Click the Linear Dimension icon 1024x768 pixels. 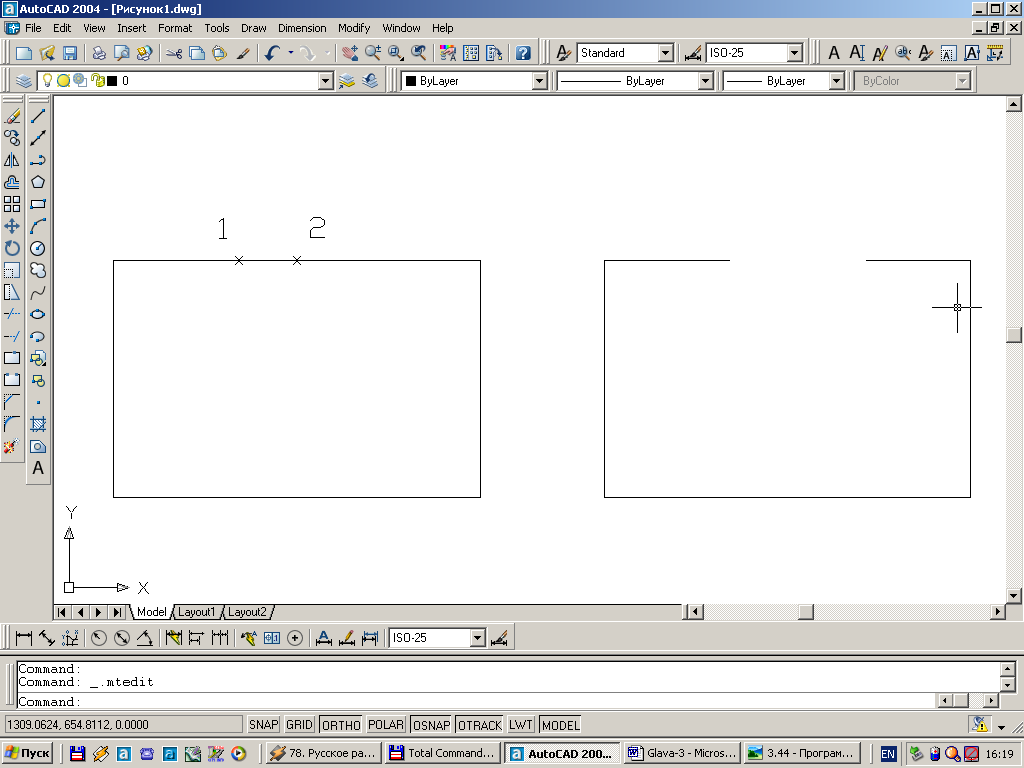24,638
